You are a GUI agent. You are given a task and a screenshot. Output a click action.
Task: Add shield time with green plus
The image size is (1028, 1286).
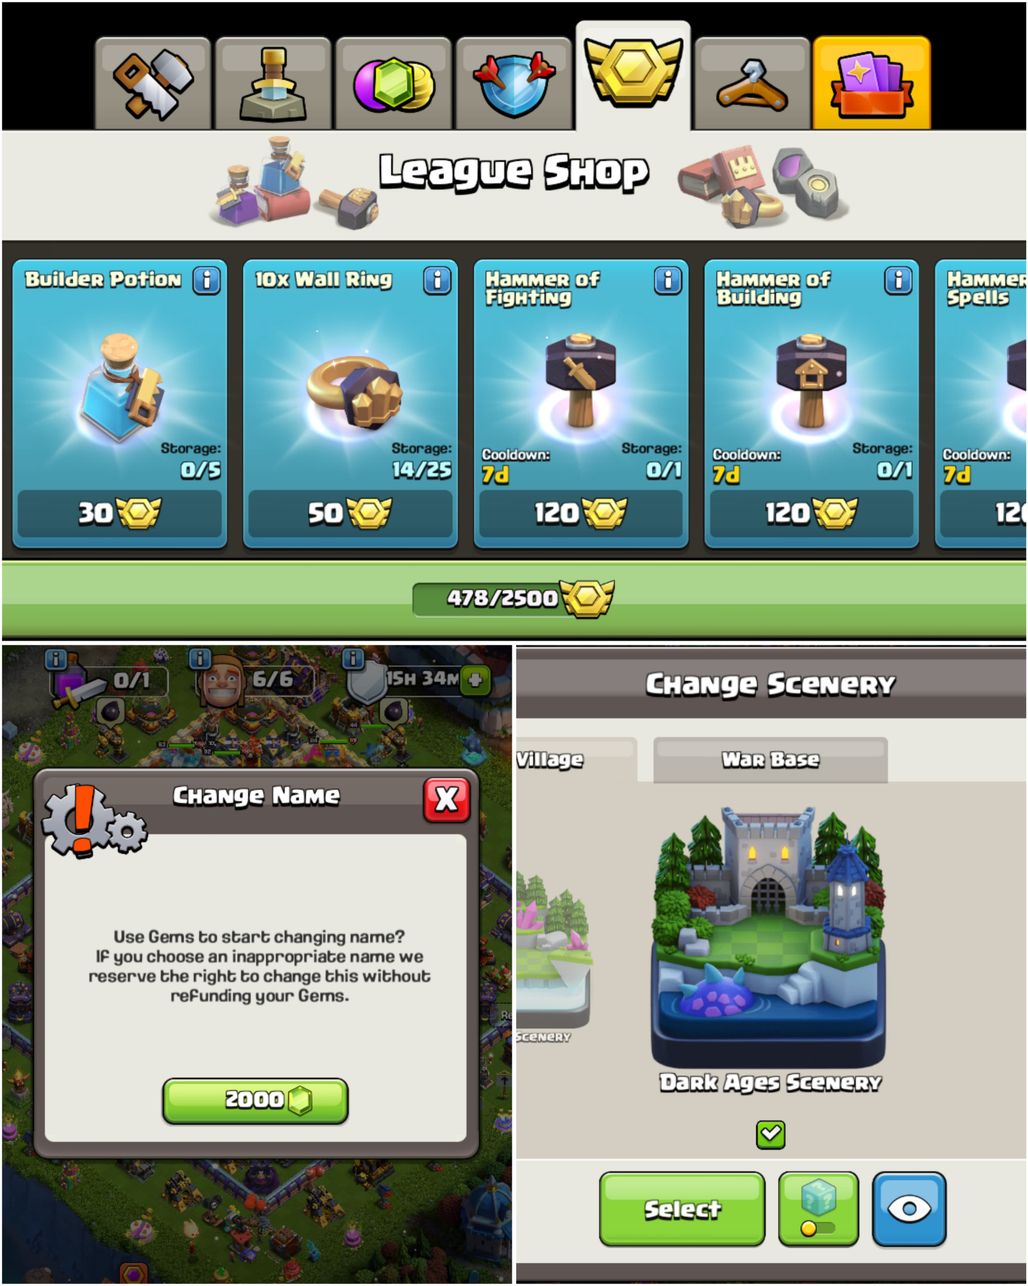pos(476,680)
